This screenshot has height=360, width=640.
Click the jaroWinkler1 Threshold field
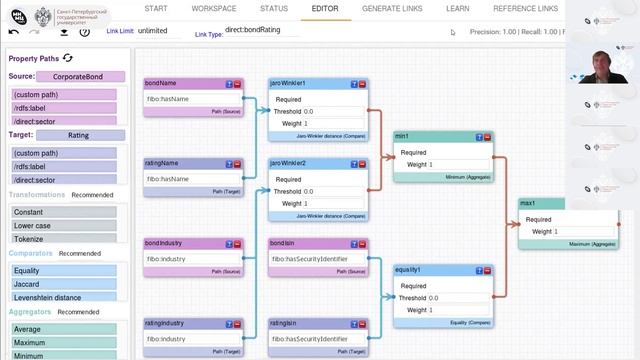click(333, 111)
